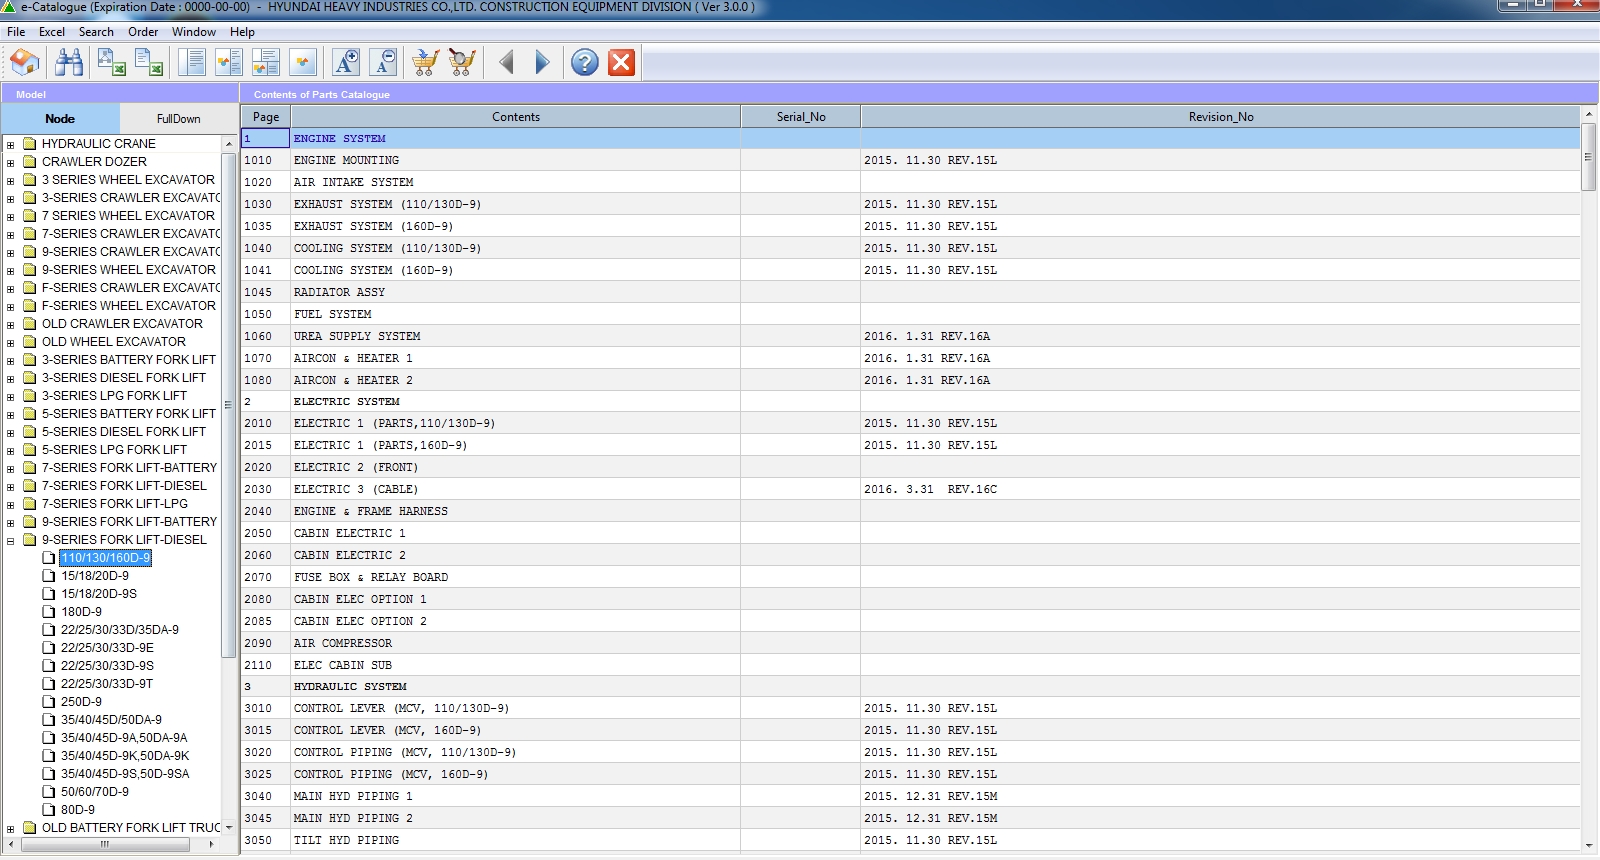1600x860 pixels.
Task: Go back with the left arrow icon
Action: 506,63
